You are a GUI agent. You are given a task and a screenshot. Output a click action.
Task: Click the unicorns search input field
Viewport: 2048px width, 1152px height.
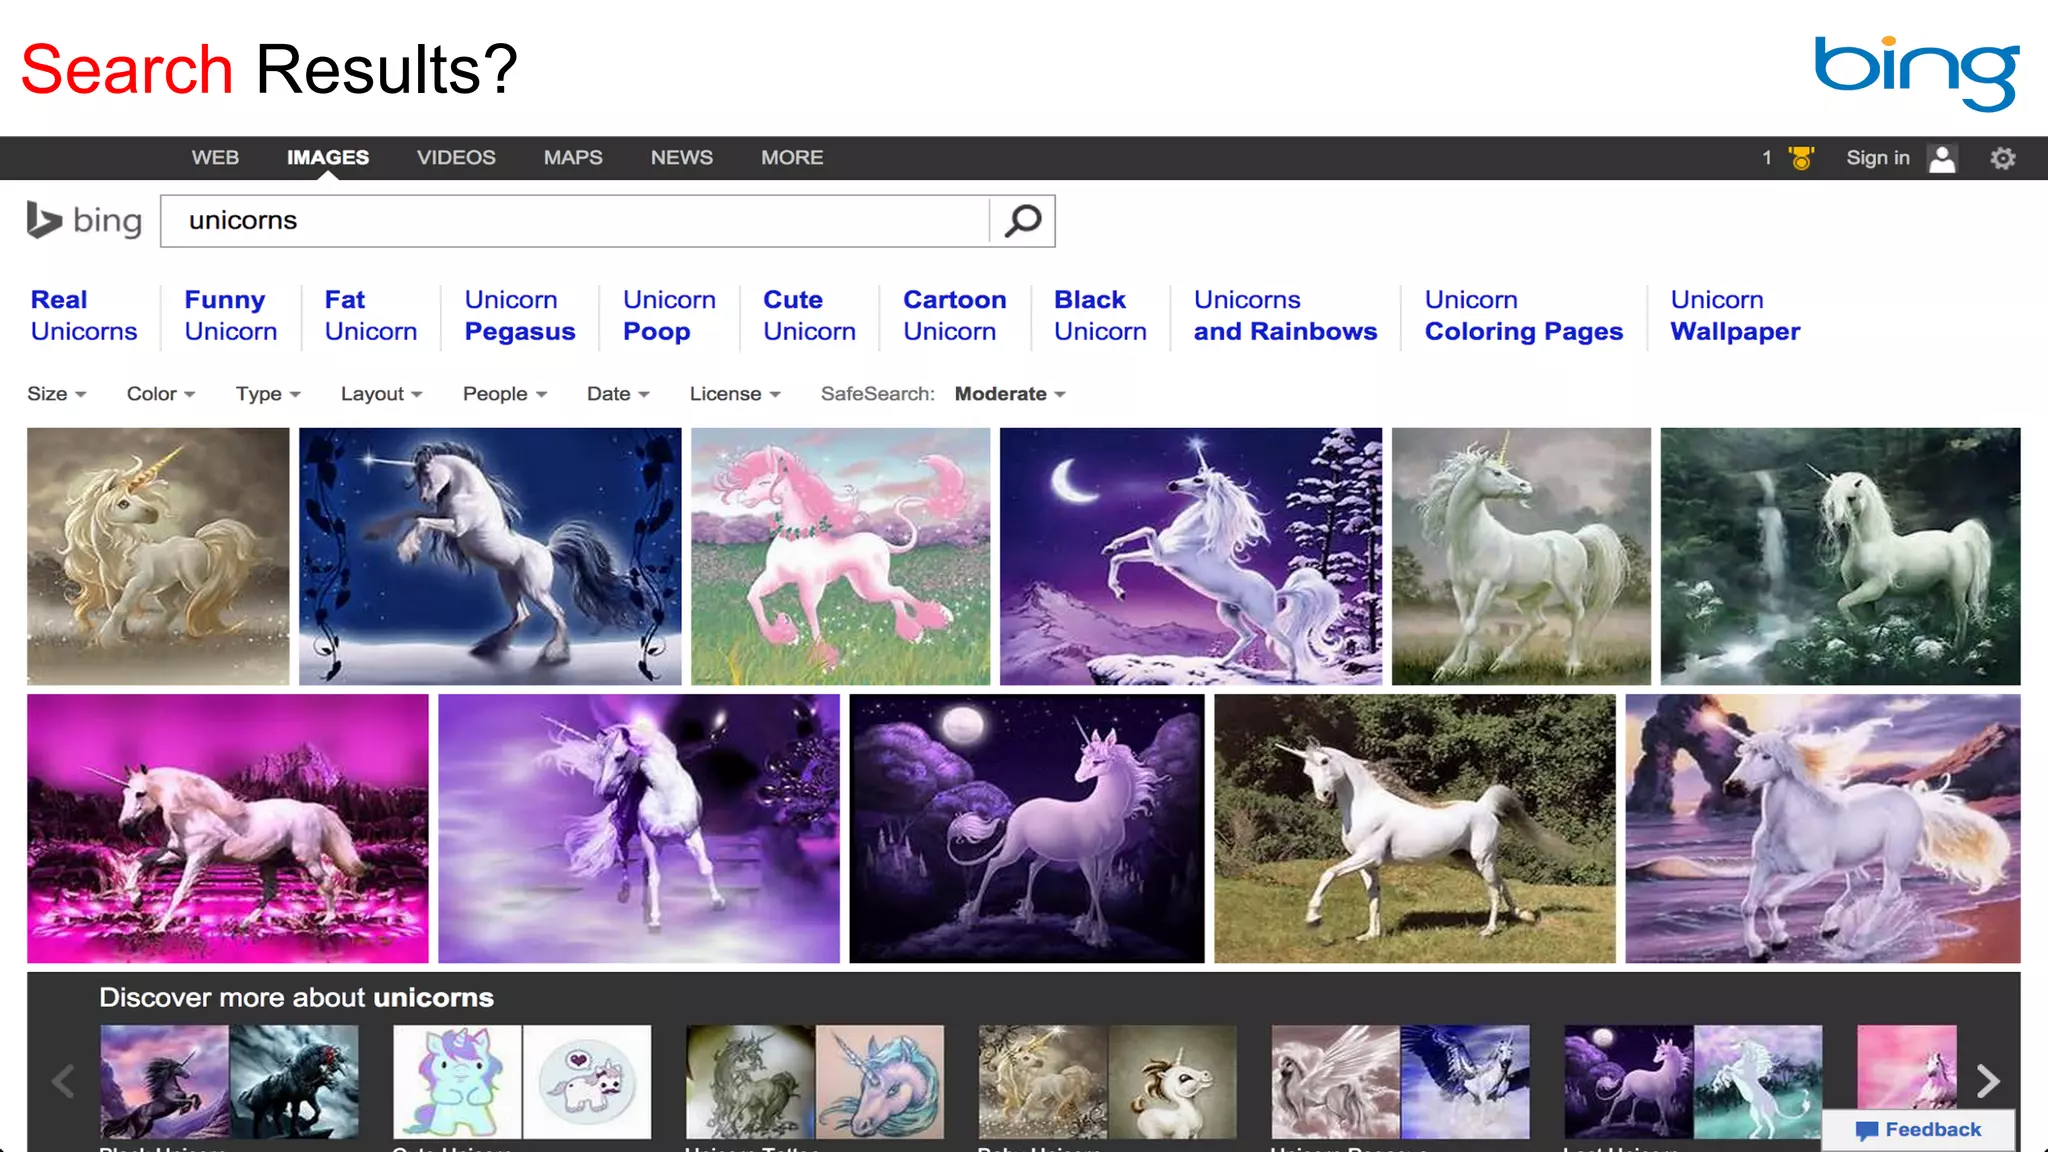point(575,221)
